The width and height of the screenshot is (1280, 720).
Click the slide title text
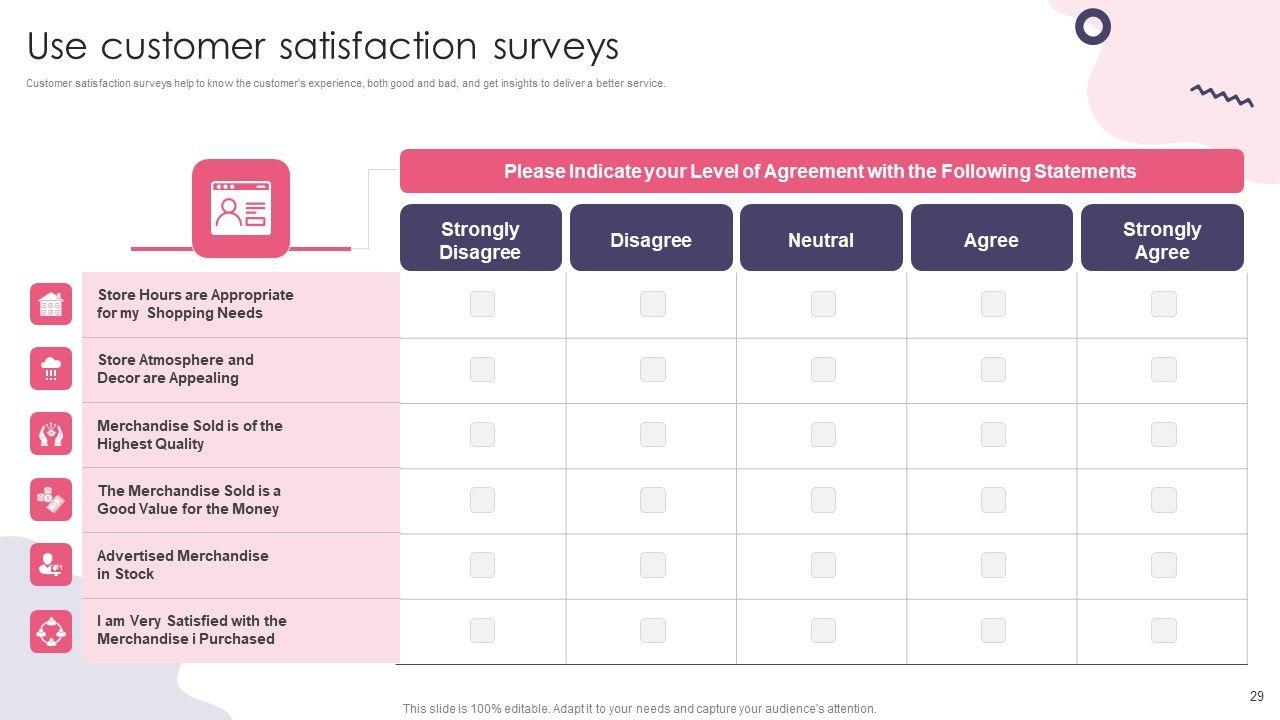click(x=323, y=47)
